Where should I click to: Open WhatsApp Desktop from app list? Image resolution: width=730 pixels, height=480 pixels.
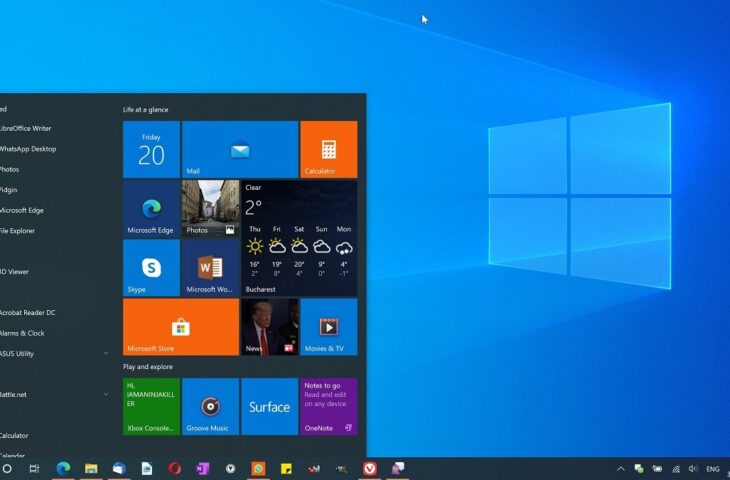tap(27, 149)
